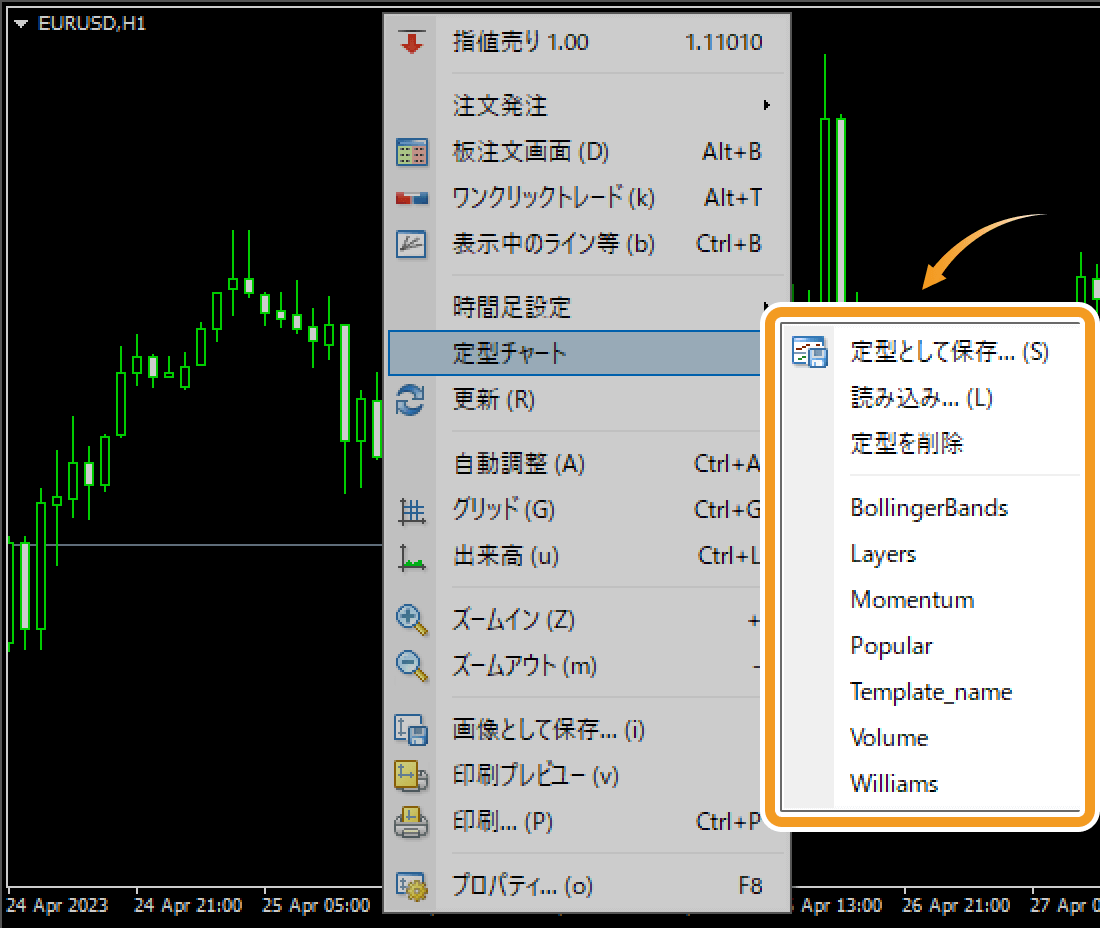
Task: Click the Print Preview icon
Action: click(x=411, y=776)
